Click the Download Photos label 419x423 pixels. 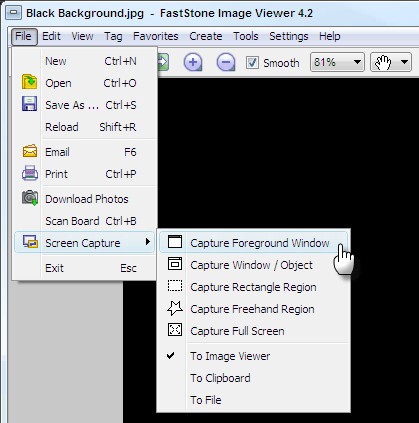(87, 199)
